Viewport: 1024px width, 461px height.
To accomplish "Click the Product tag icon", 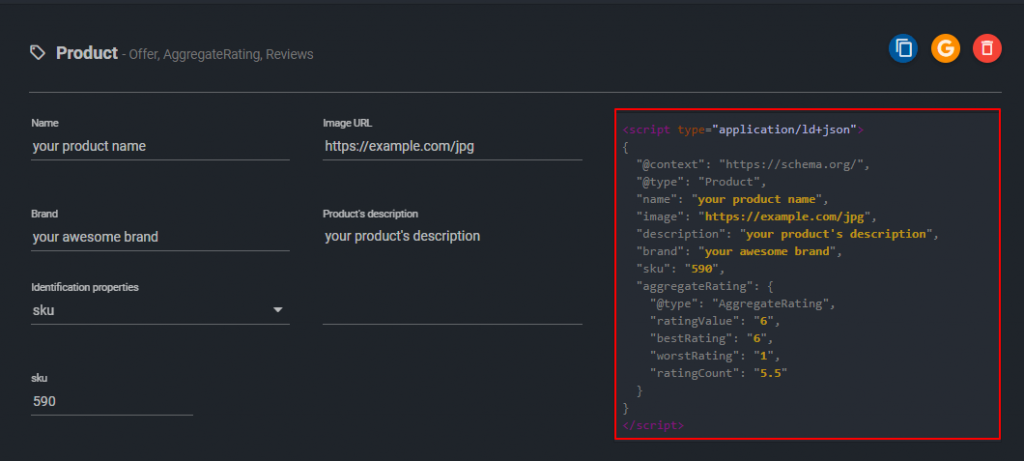I will [38, 53].
